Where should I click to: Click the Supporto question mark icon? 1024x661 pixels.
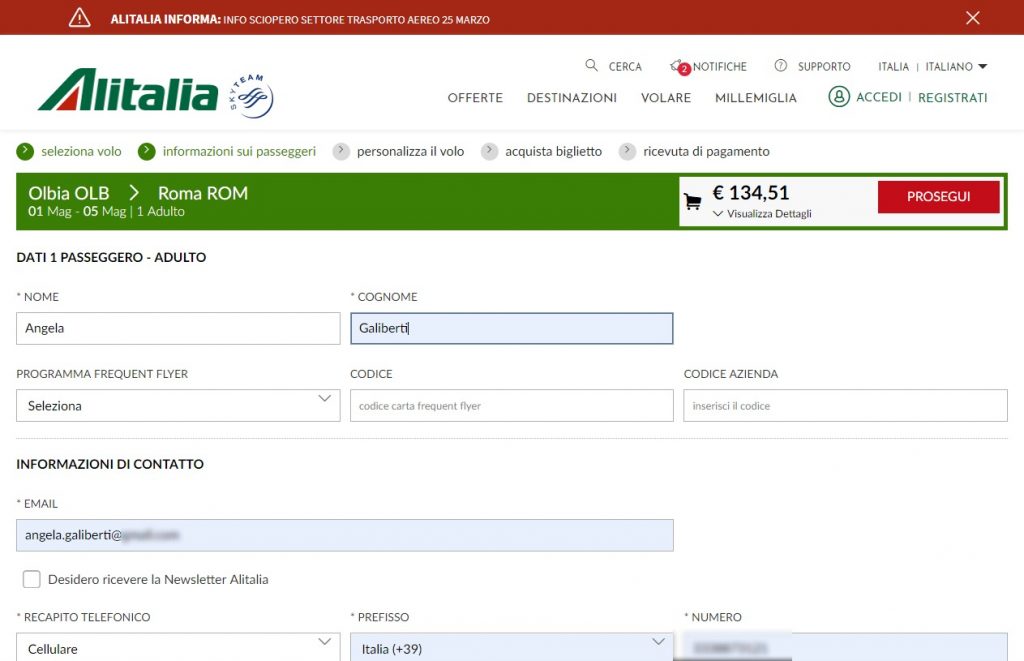(780, 65)
